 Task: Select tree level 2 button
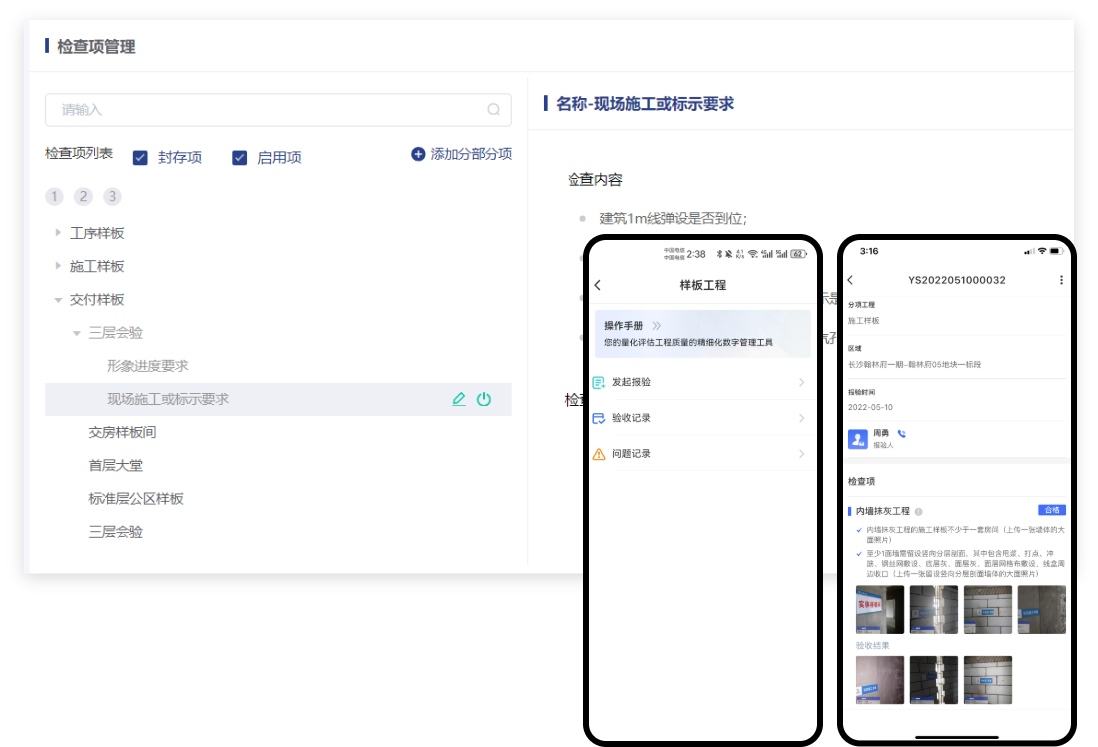coord(83,197)
